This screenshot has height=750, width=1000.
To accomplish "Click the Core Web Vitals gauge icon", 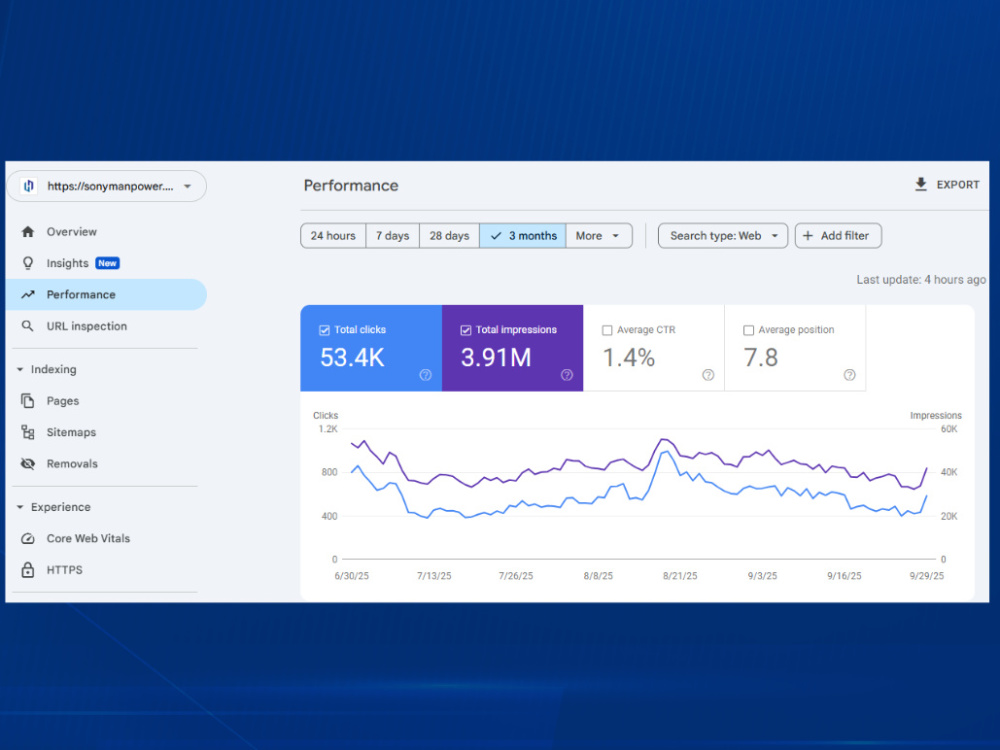I will [27, 538].
